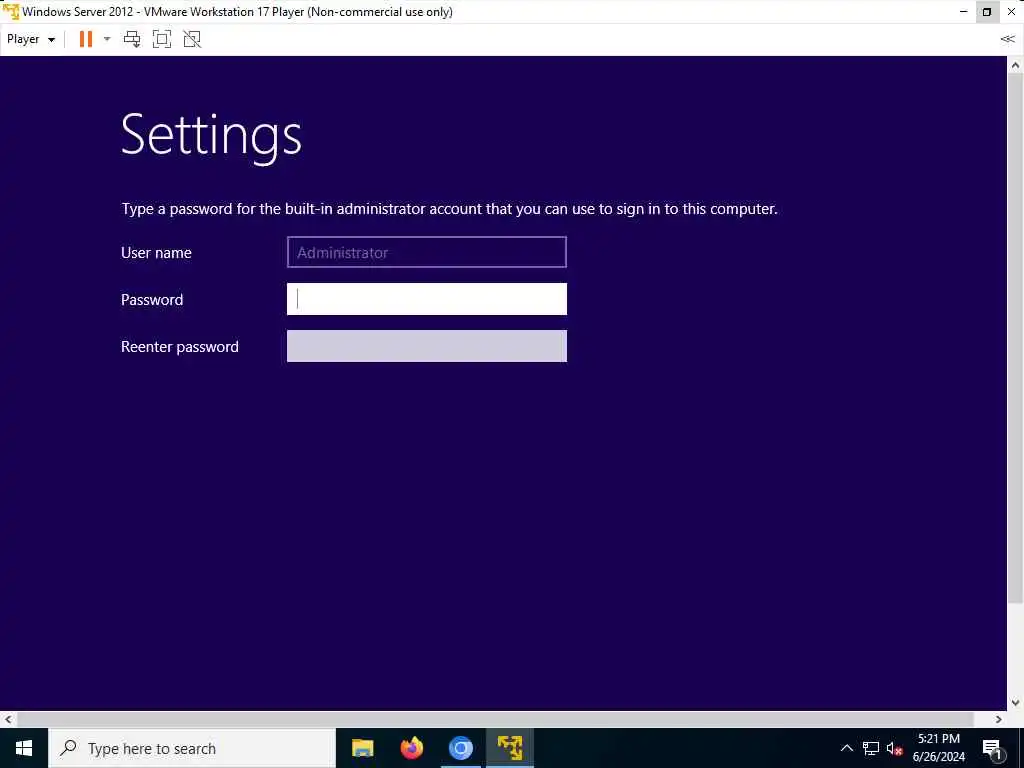Select VMware Player taskbar icon

pos(509,748)
